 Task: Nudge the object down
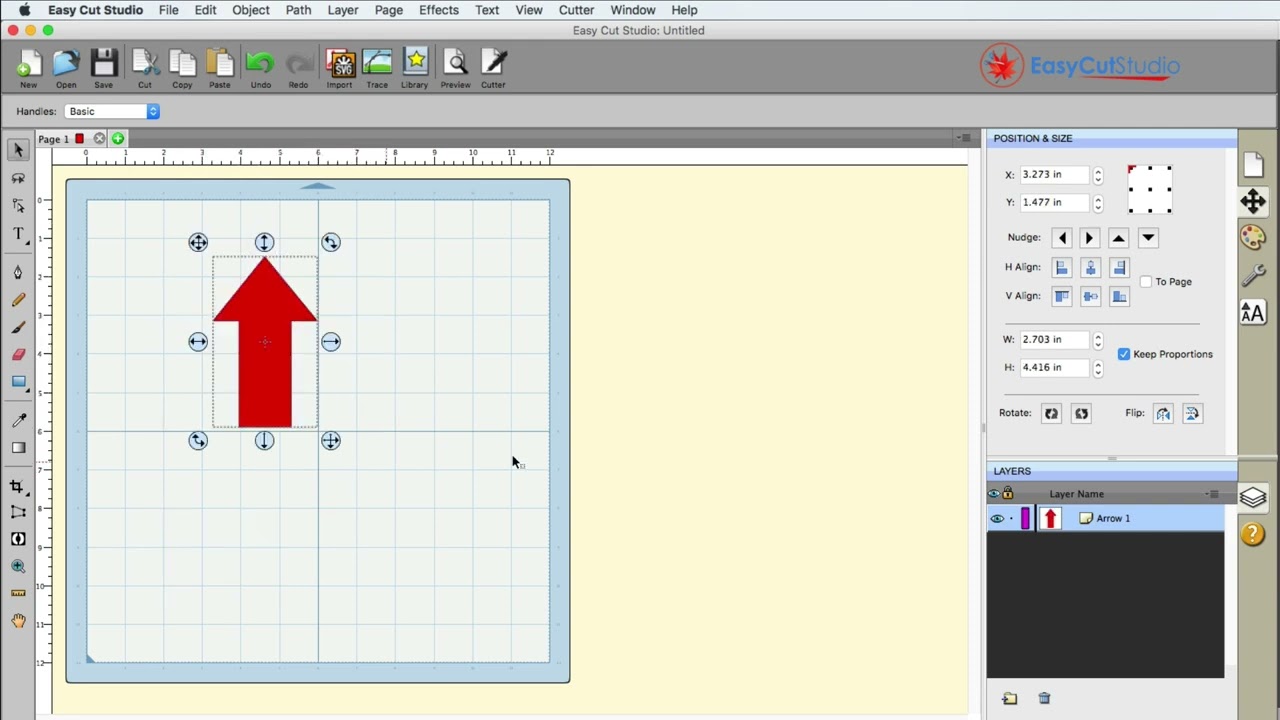pos(1148,238)
